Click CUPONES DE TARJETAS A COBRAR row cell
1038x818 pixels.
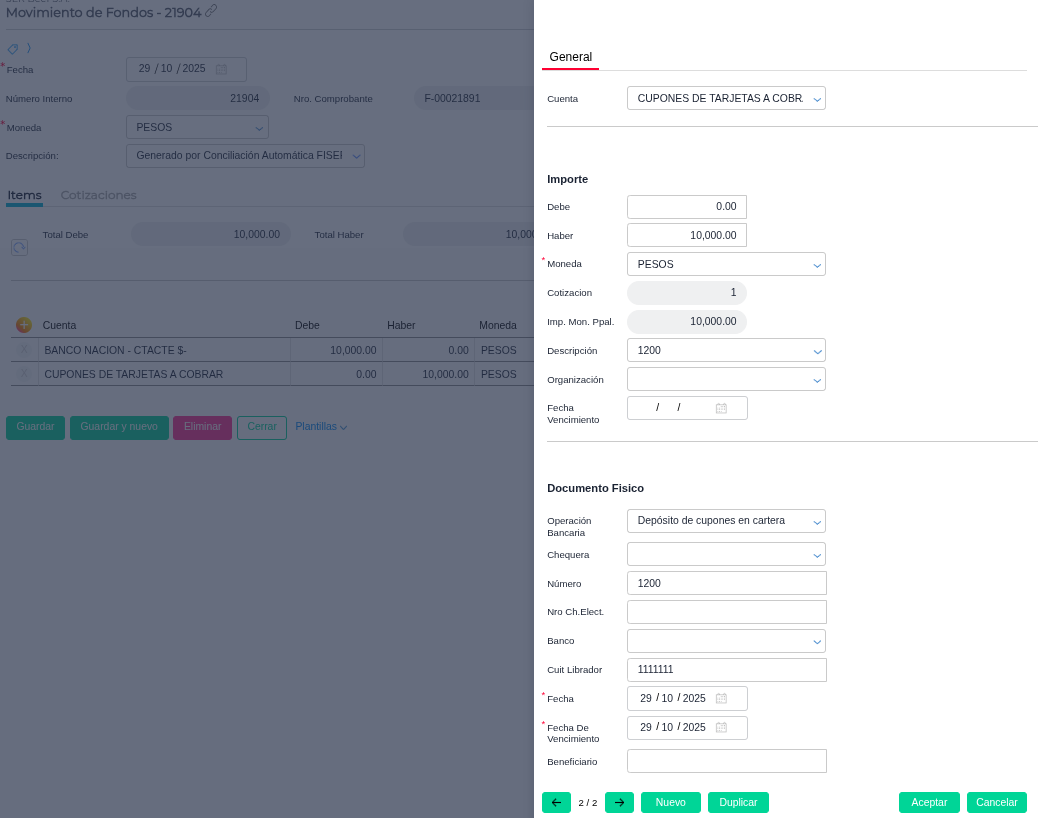point(164,374)
